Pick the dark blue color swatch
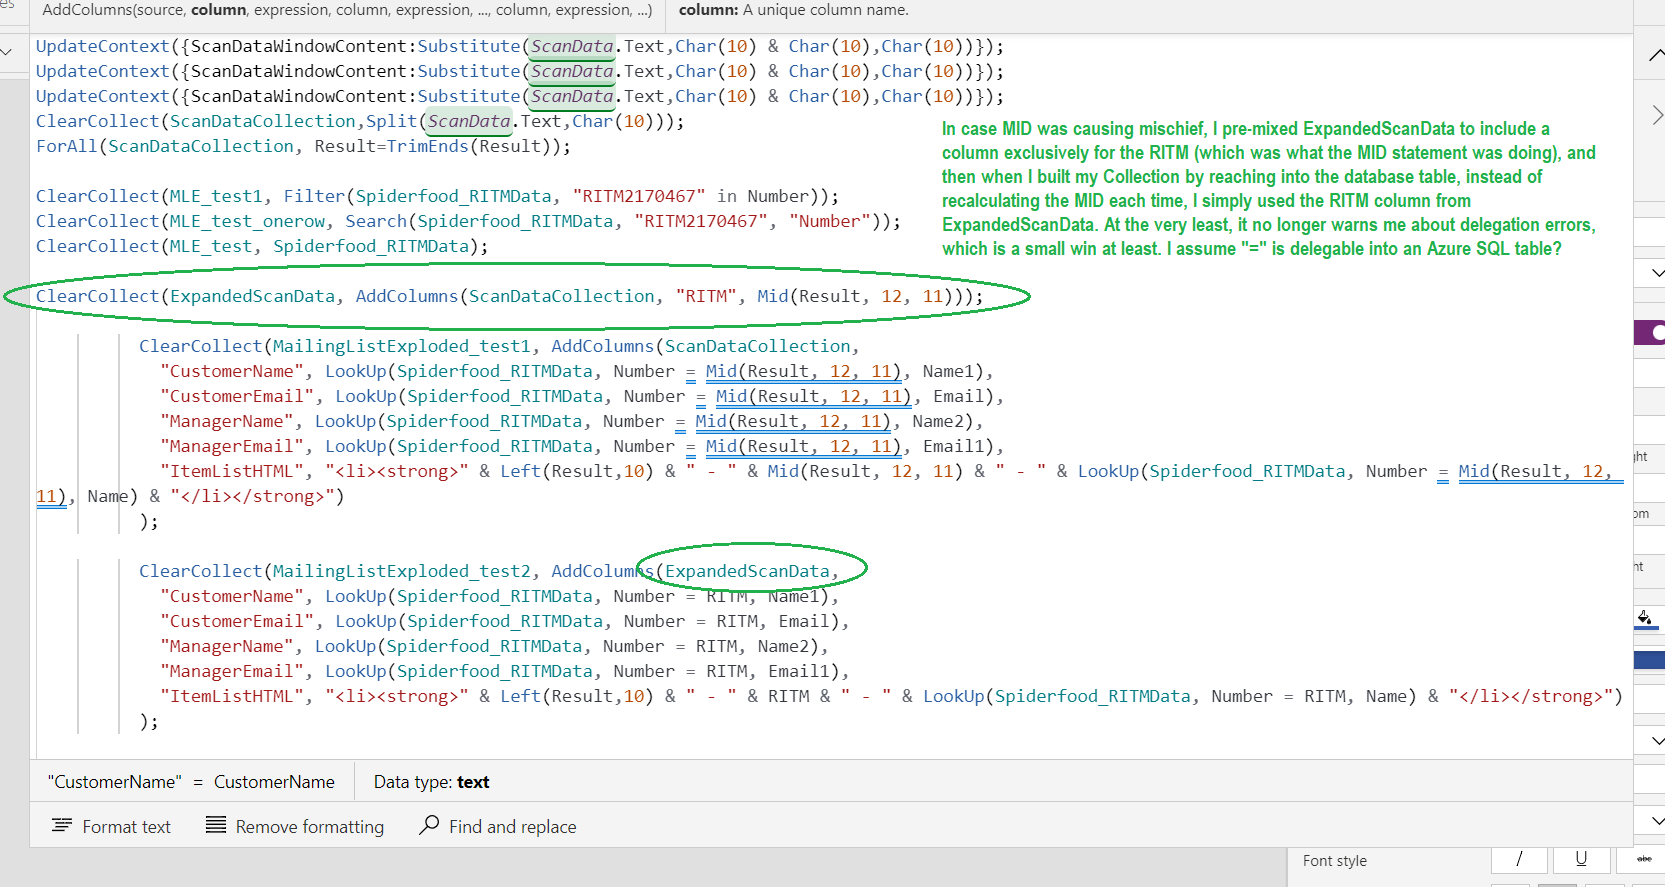The image size is (1665, 887). pyautogui.click(x=1649, y=660)
